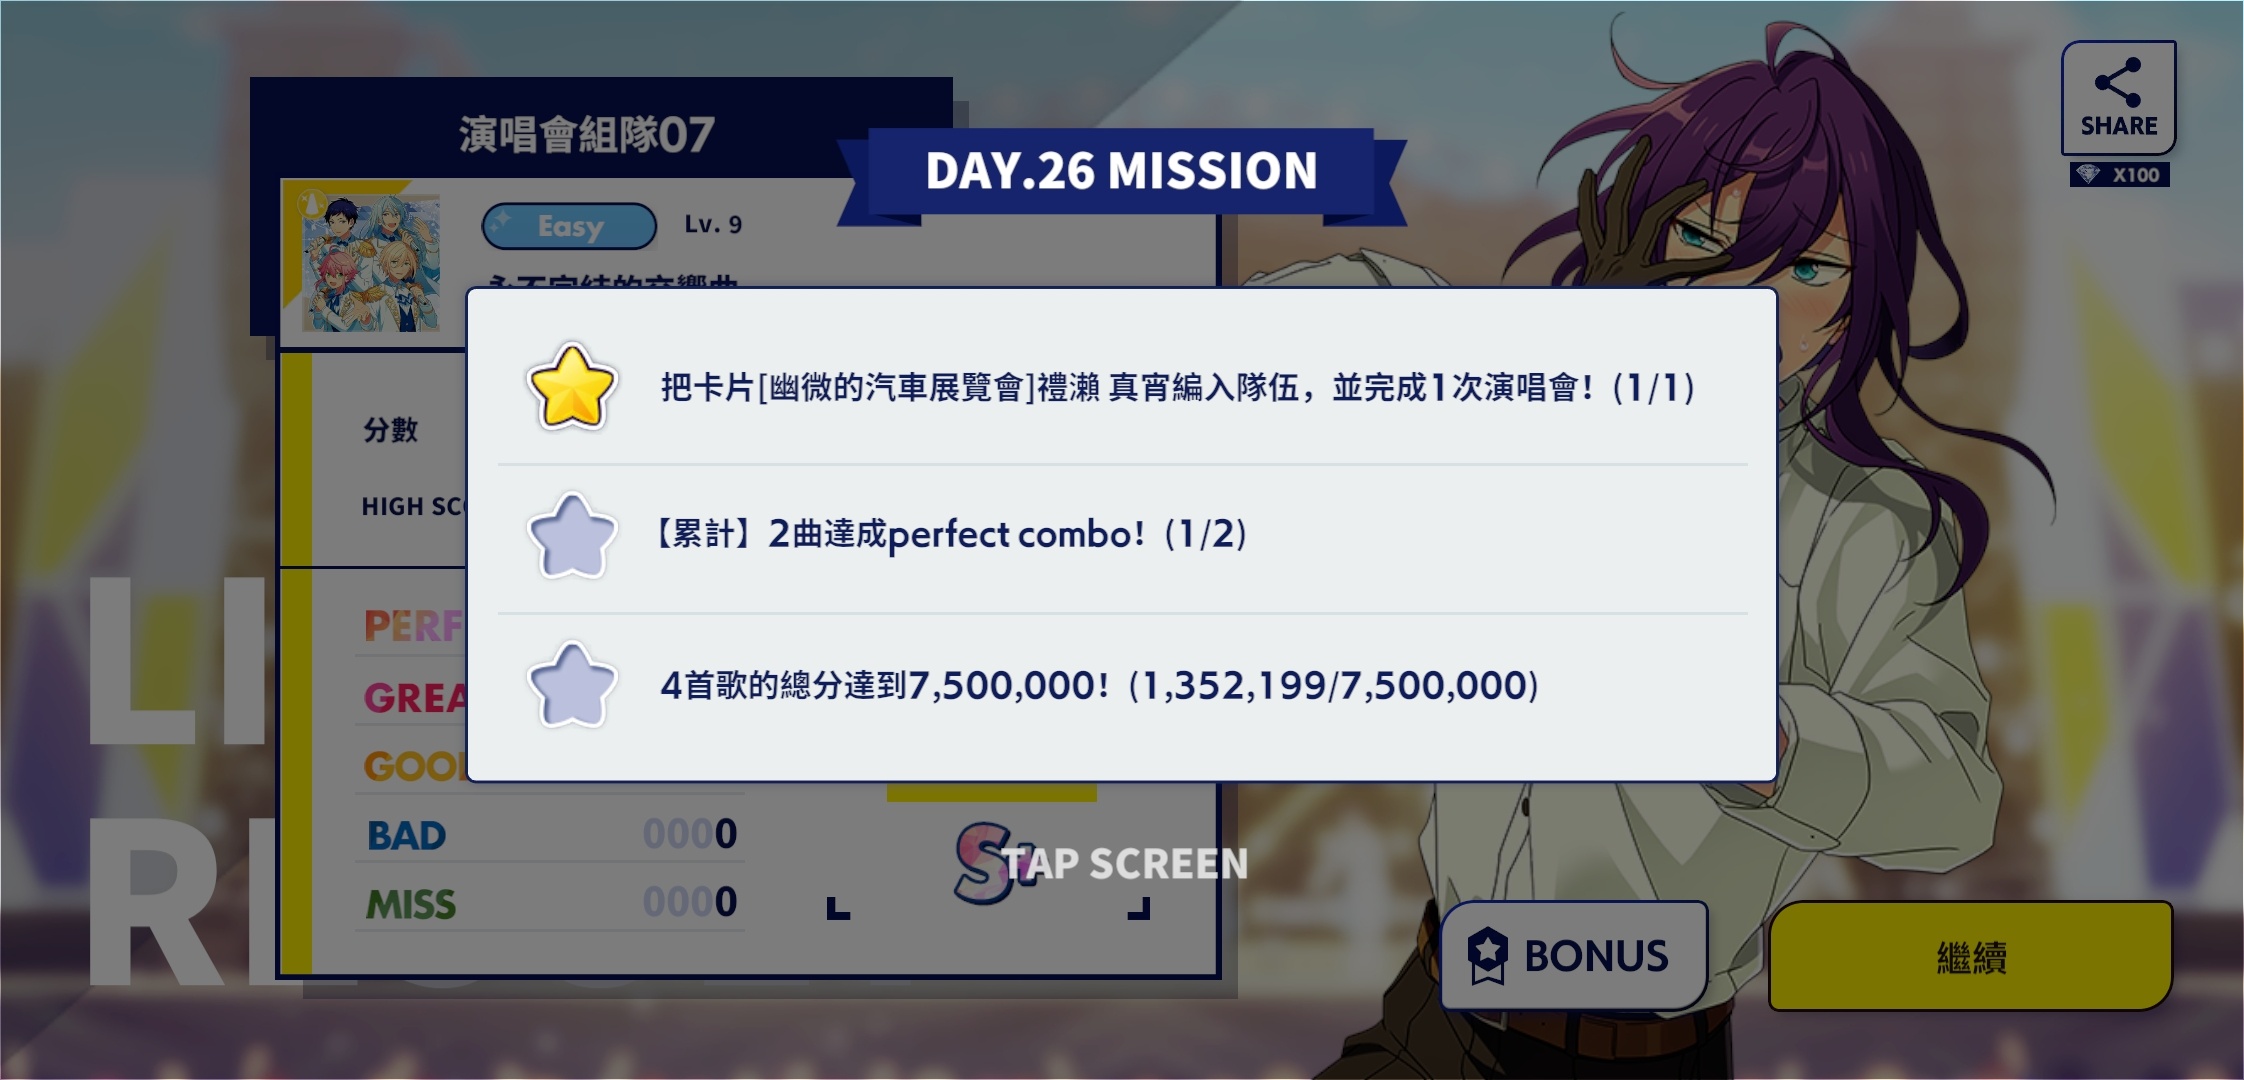Screen dimensions: 2244x1080
Task: Click the Easy difficulty badge
Action: [x=569, y=226]
